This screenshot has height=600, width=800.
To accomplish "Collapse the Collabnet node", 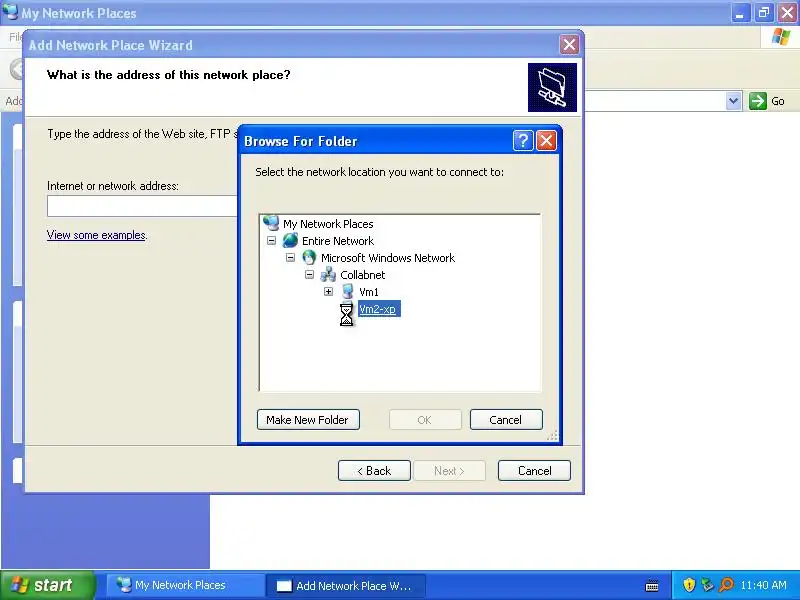I will click(309, 274).
